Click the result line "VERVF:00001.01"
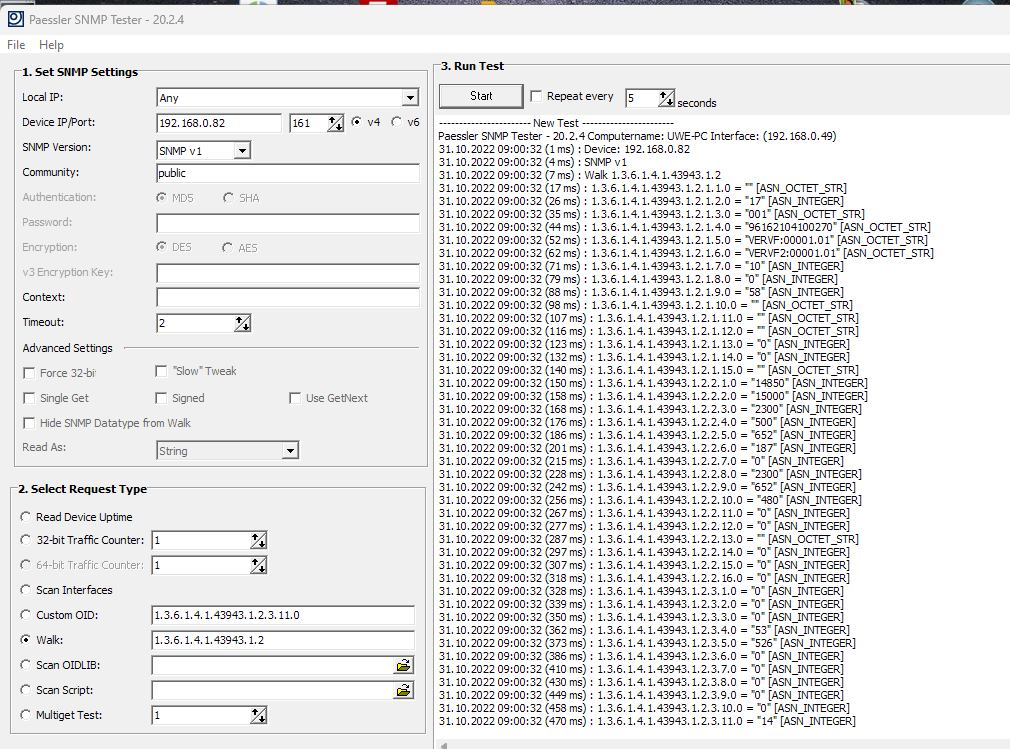 tap(683, 240)
